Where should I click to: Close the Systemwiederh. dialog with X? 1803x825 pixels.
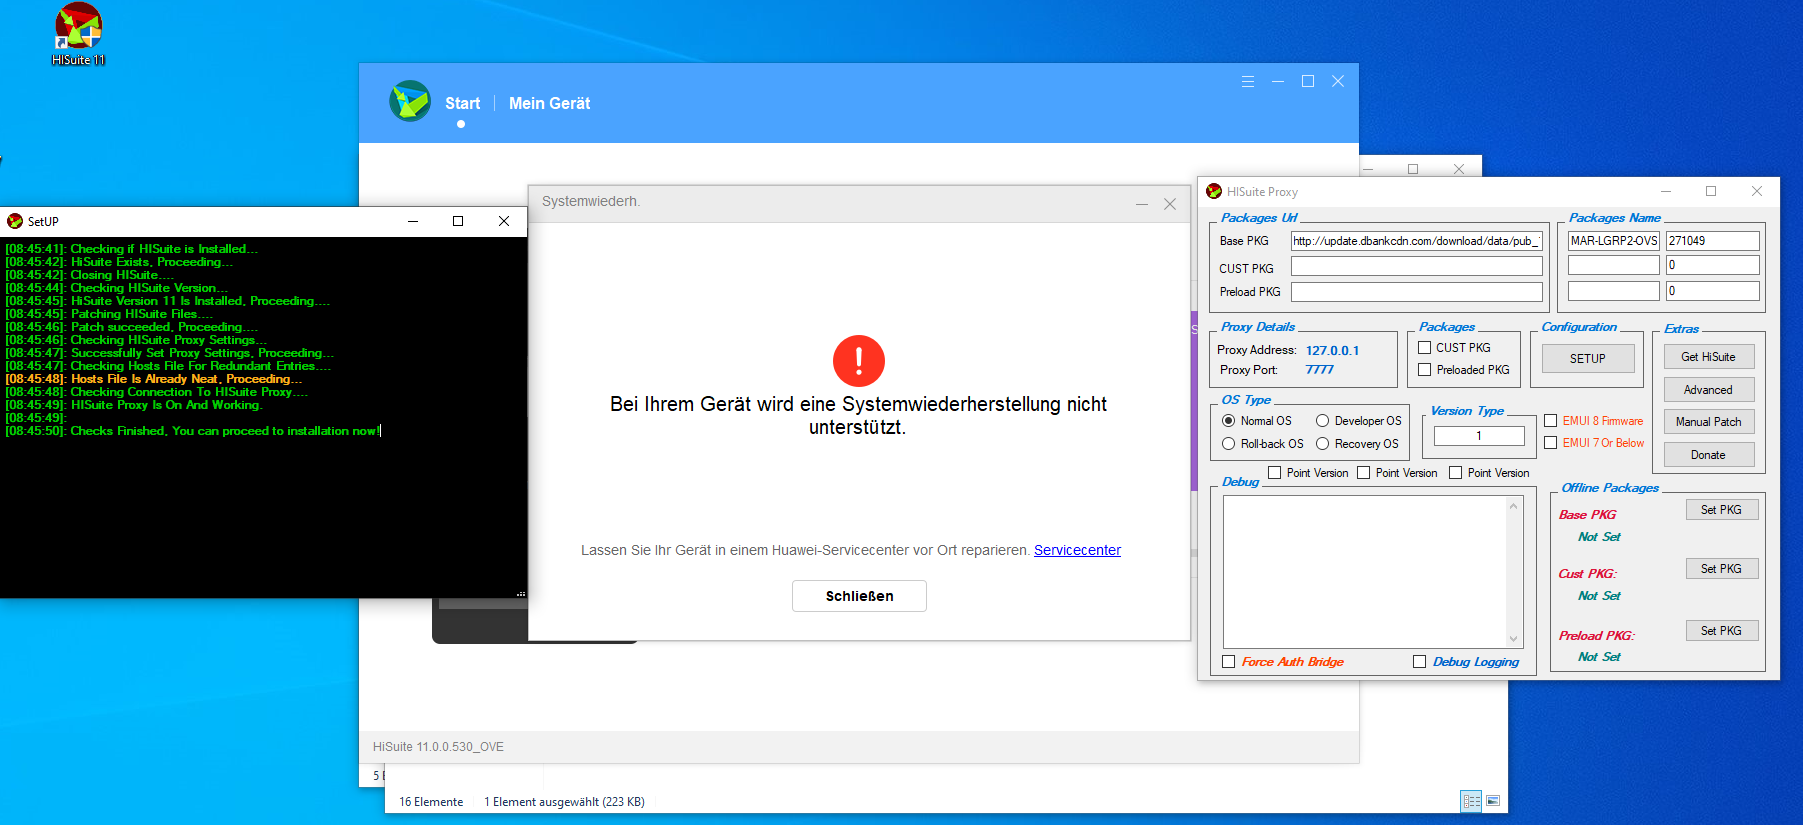[1170, 203]
